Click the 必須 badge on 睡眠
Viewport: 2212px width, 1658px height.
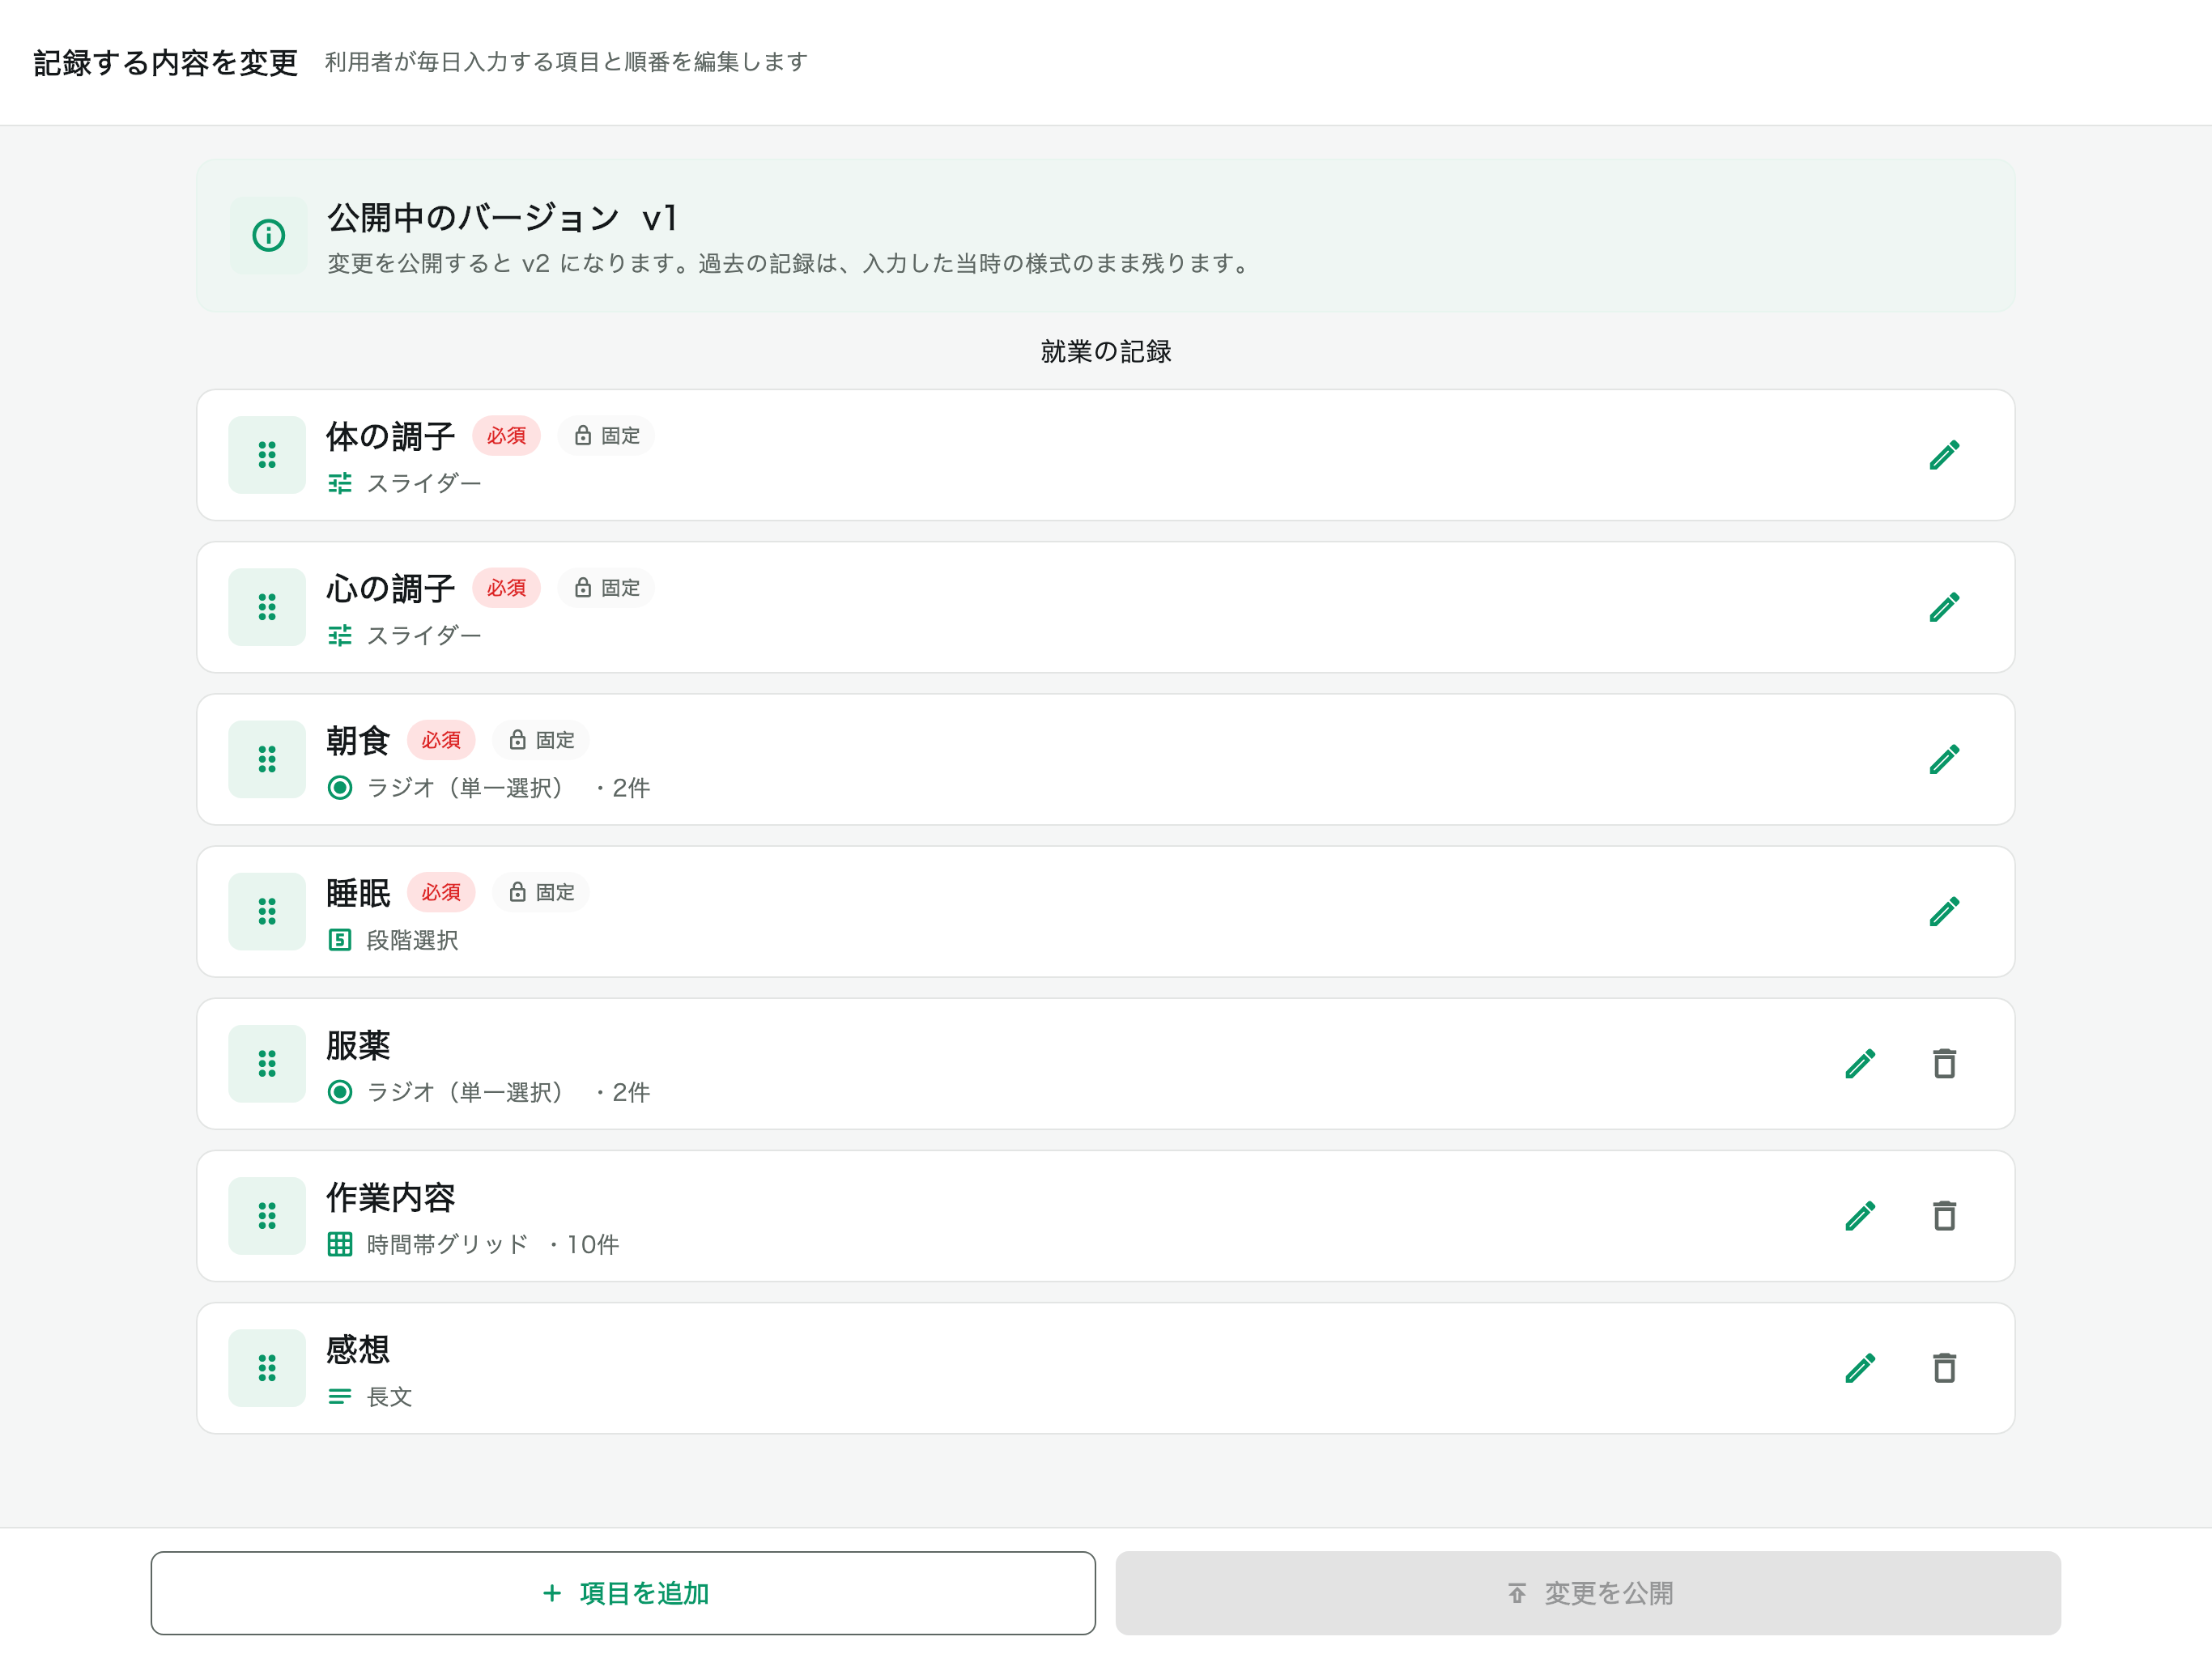click(441, 892)
